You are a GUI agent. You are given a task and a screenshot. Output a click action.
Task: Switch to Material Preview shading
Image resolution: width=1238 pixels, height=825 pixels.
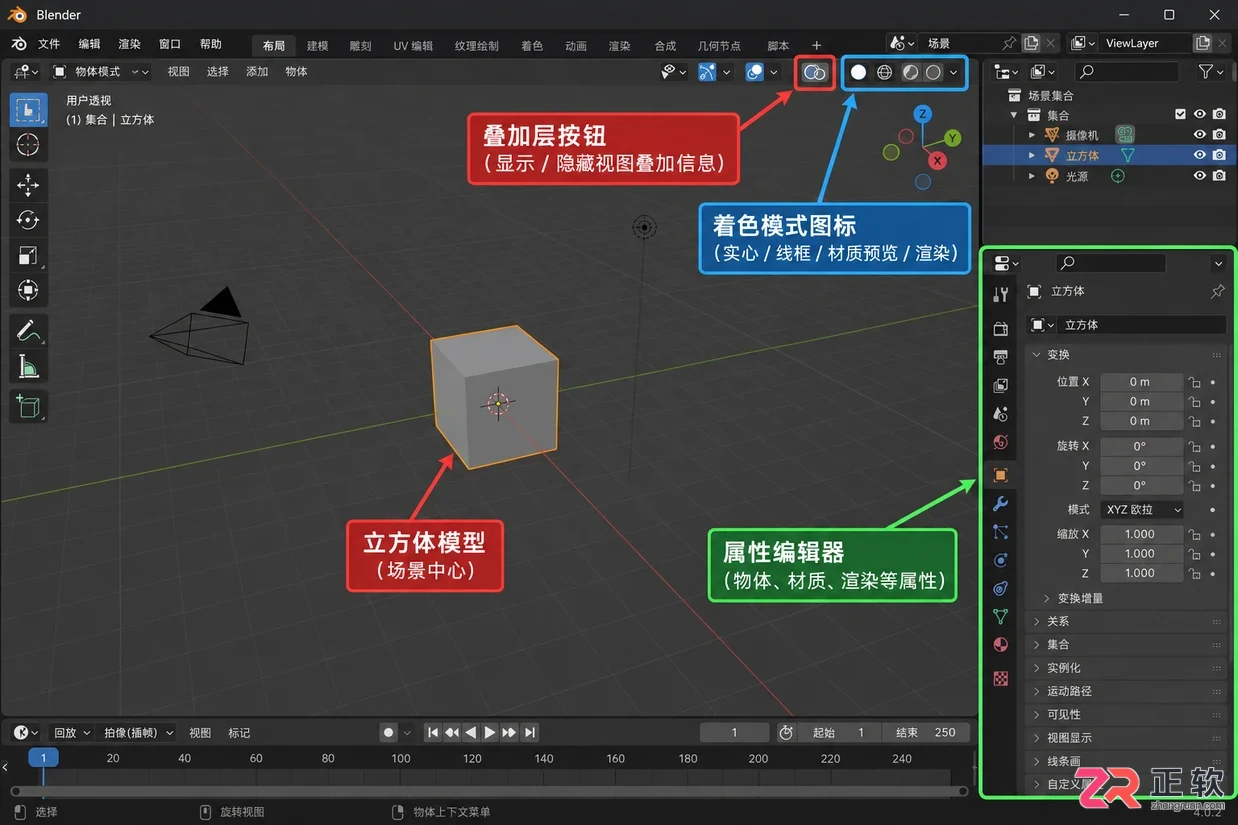pos(910,72)
